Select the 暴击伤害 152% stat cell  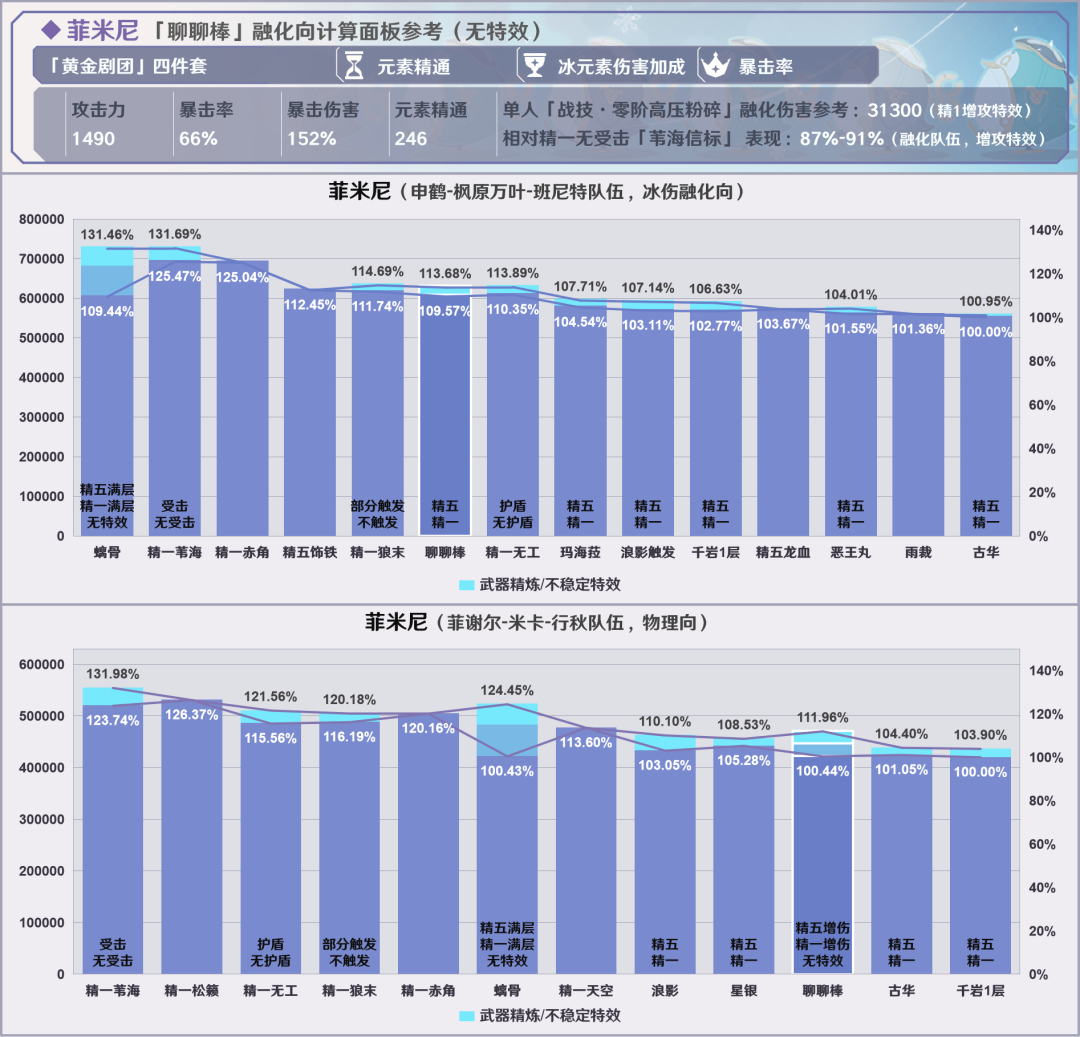322,124
